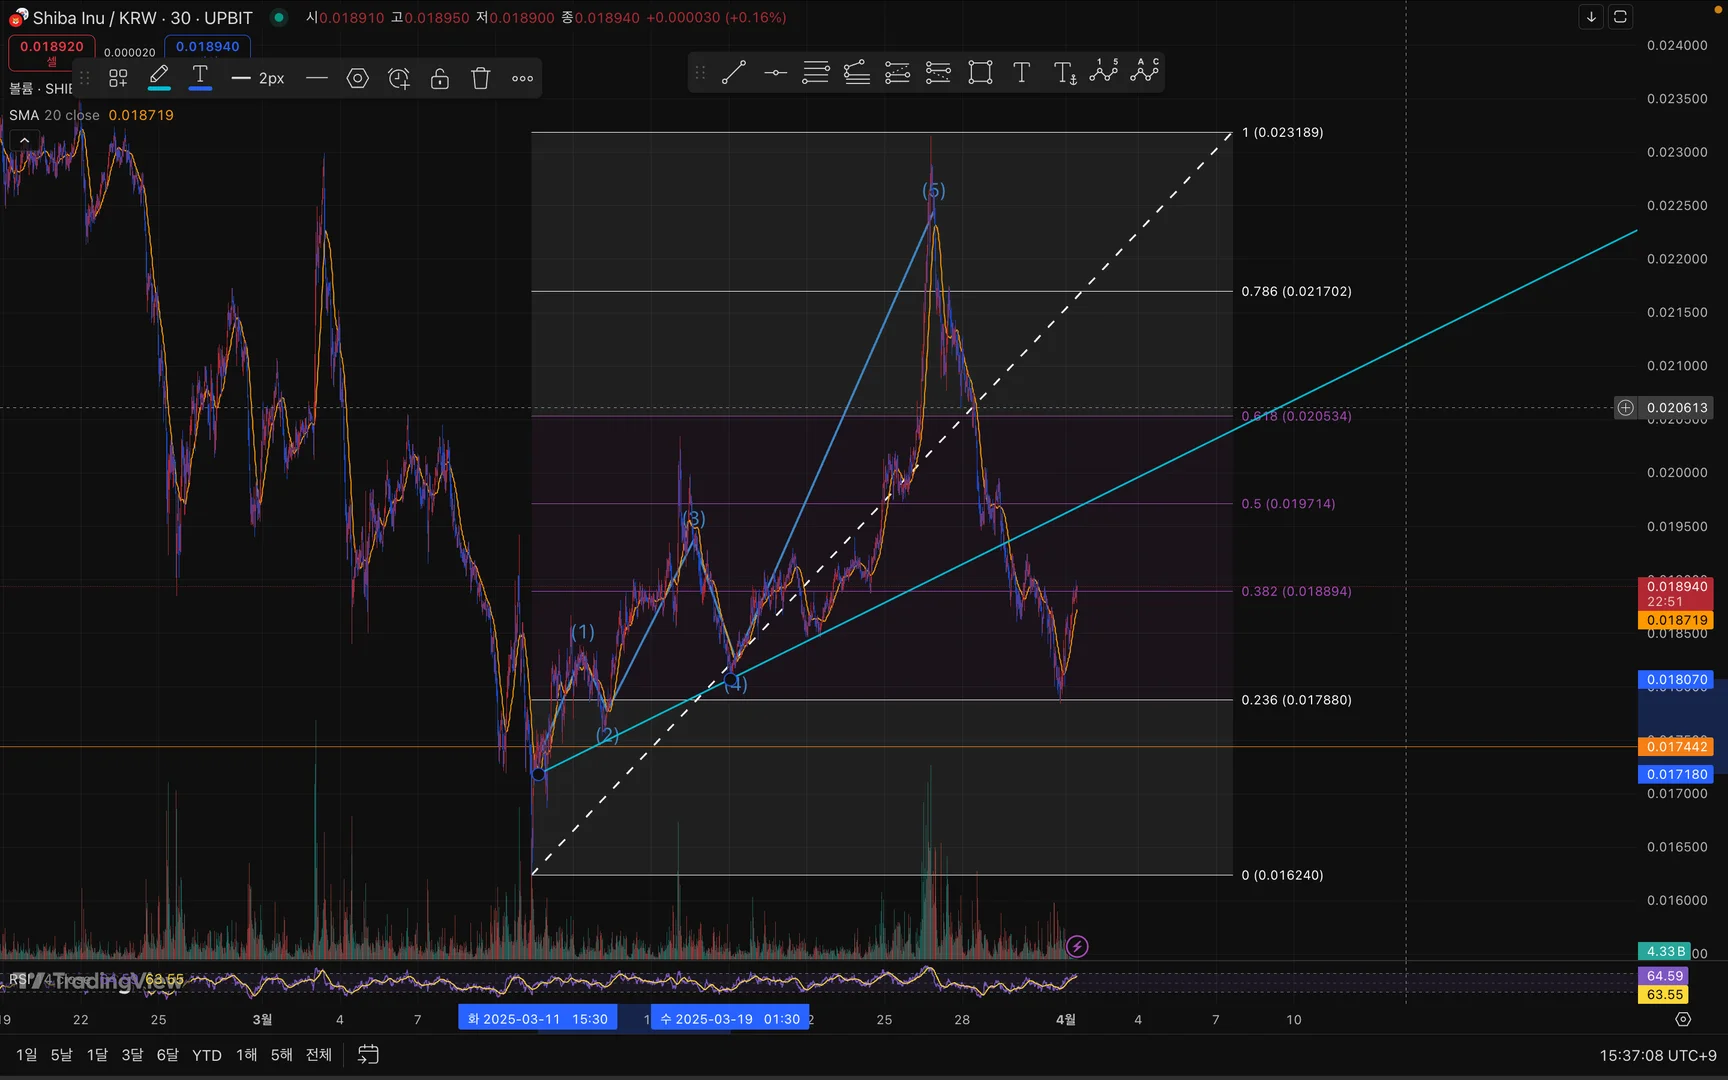Set time range to YTD
This screenshot has height=1080, width=1728.
point(207,1055)
